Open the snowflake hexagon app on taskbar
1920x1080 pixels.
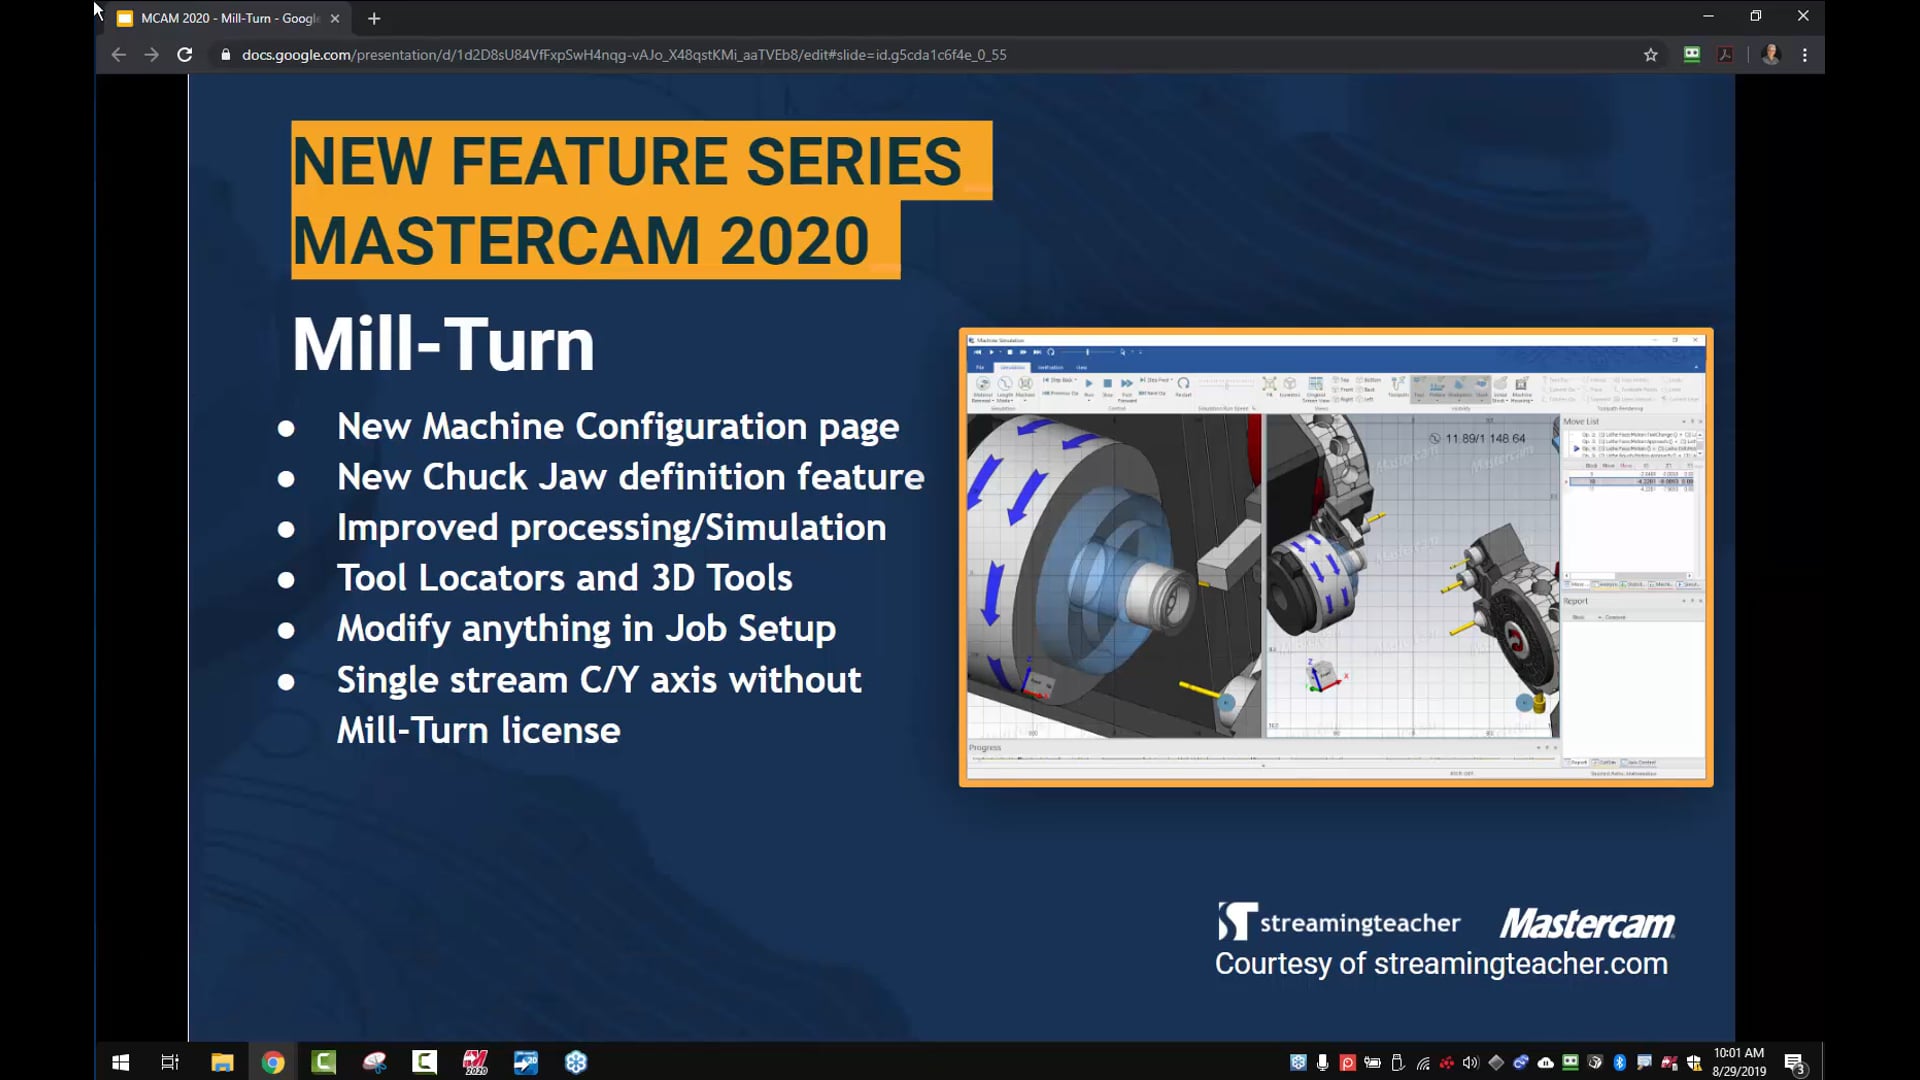[x=576, y=1062]
